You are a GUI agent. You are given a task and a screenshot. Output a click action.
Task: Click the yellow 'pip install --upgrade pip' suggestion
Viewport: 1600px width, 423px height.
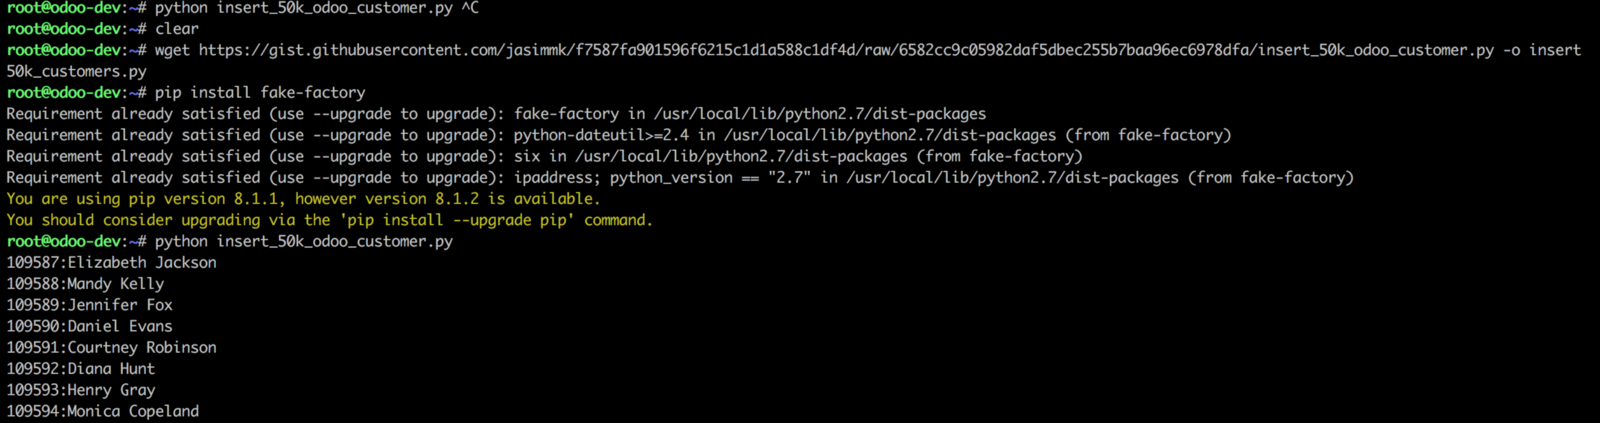coord(329,220)
